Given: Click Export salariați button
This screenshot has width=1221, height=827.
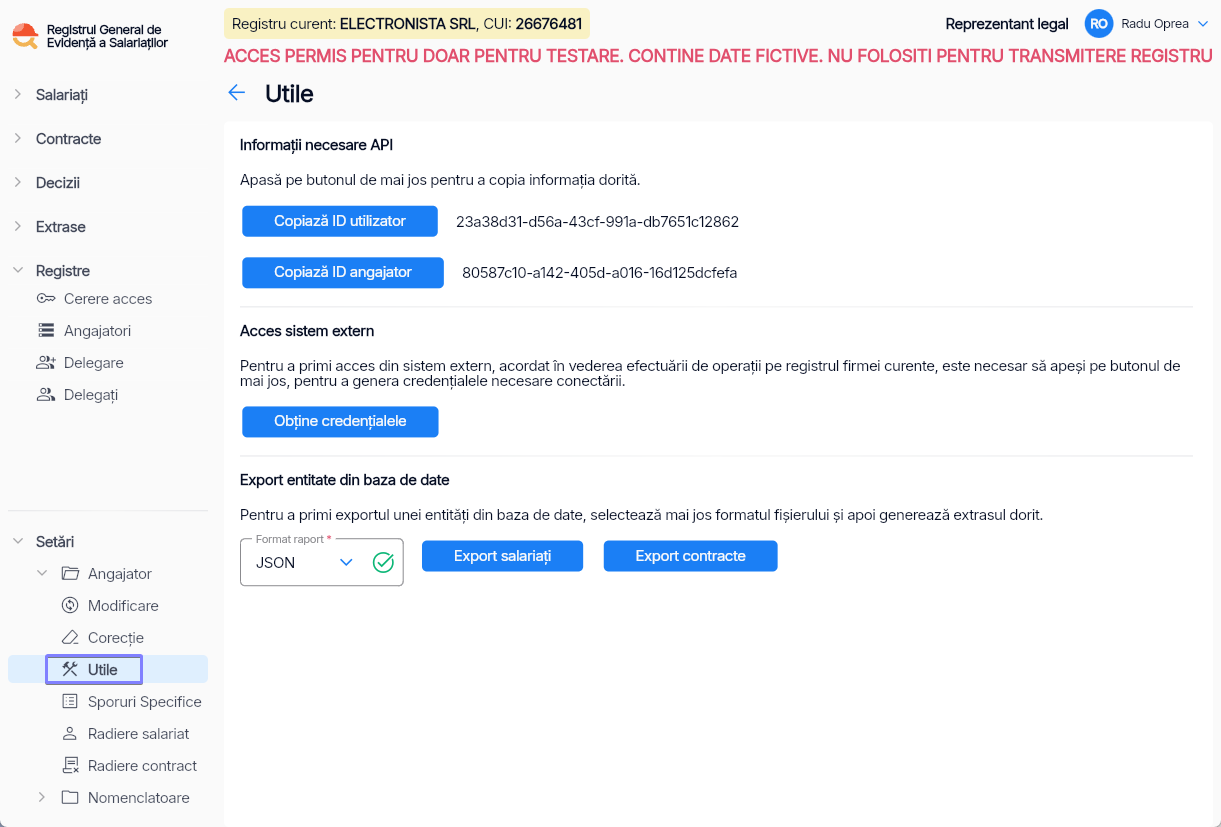Looking at the screenshot, I should click(x=502, y=556).
